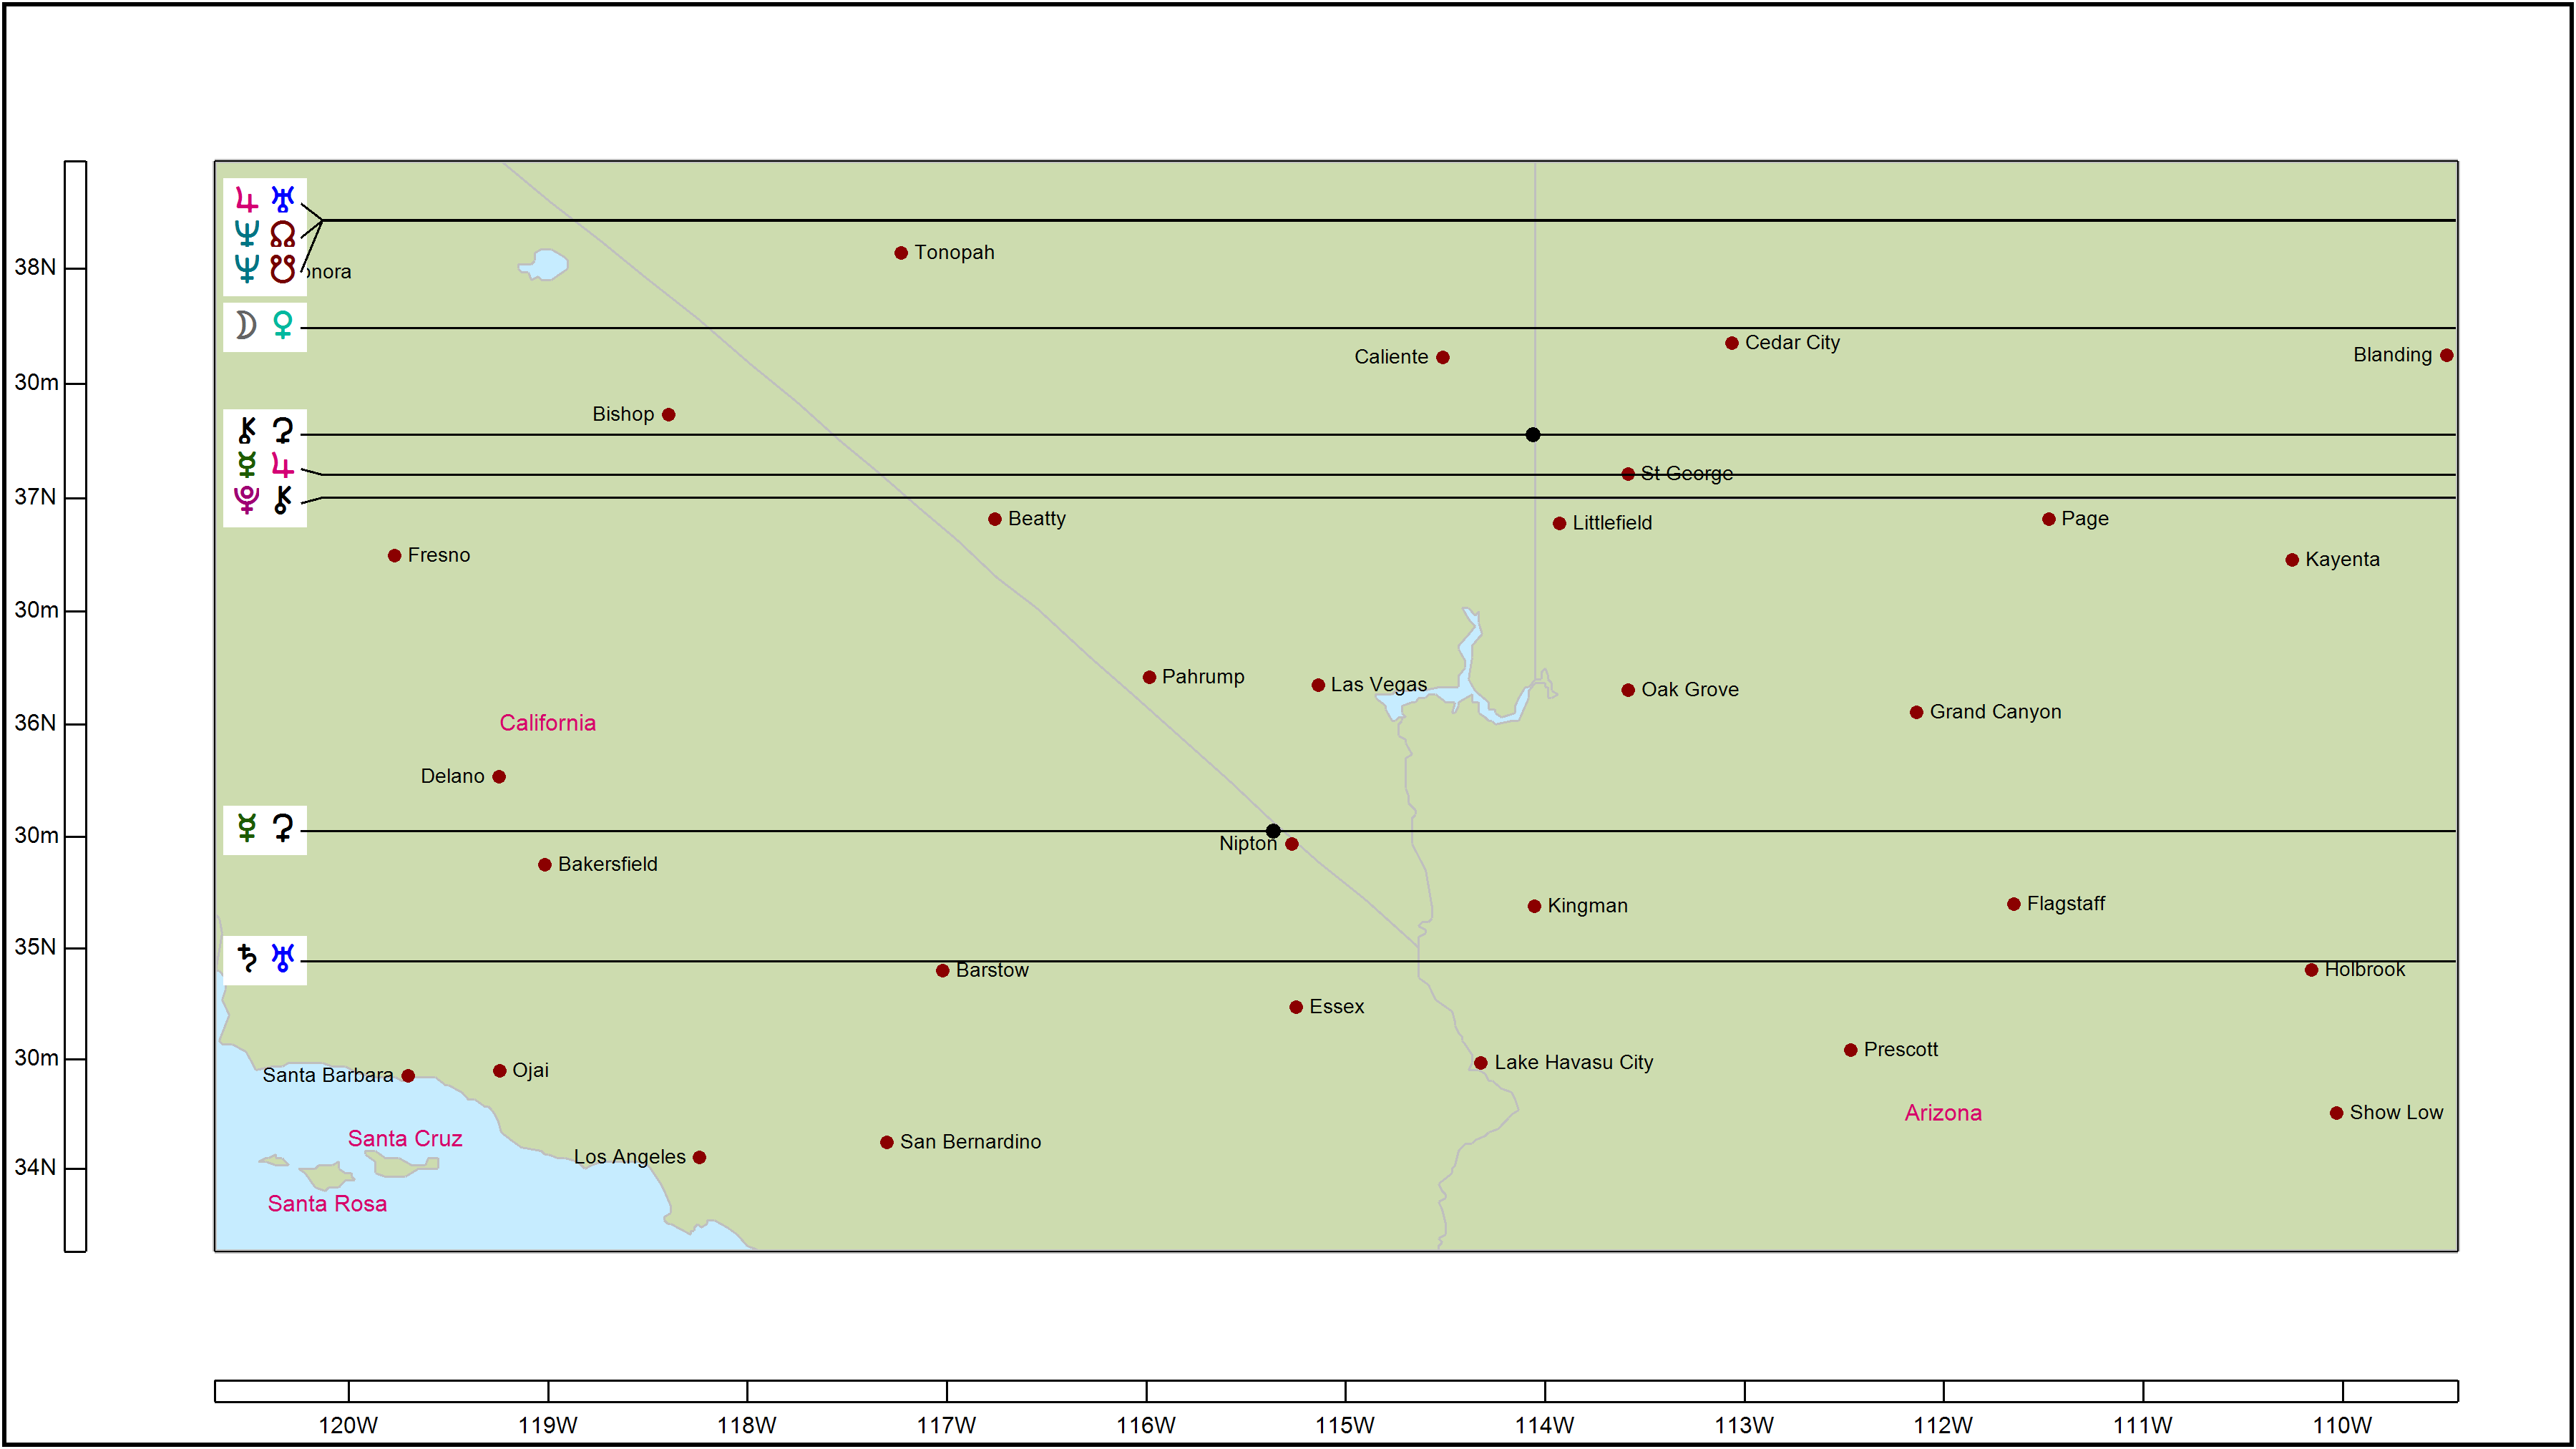
Task: Click the Lake Havasu City label
Action: (x=1573, y=1062)
